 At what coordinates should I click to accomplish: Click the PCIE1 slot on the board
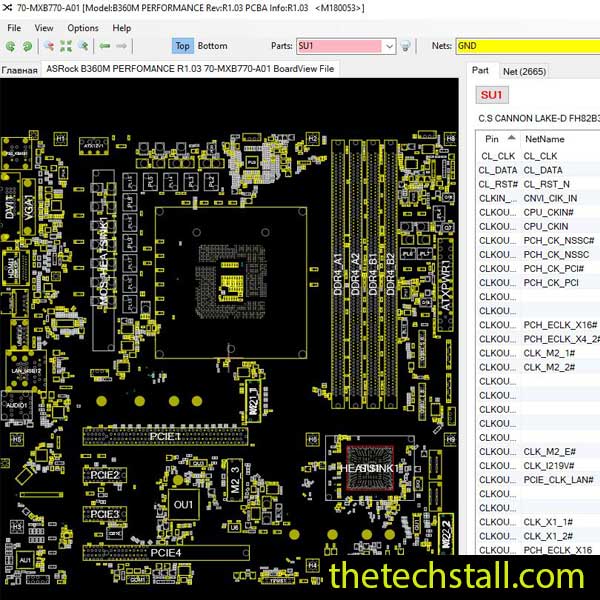point(165,437)
